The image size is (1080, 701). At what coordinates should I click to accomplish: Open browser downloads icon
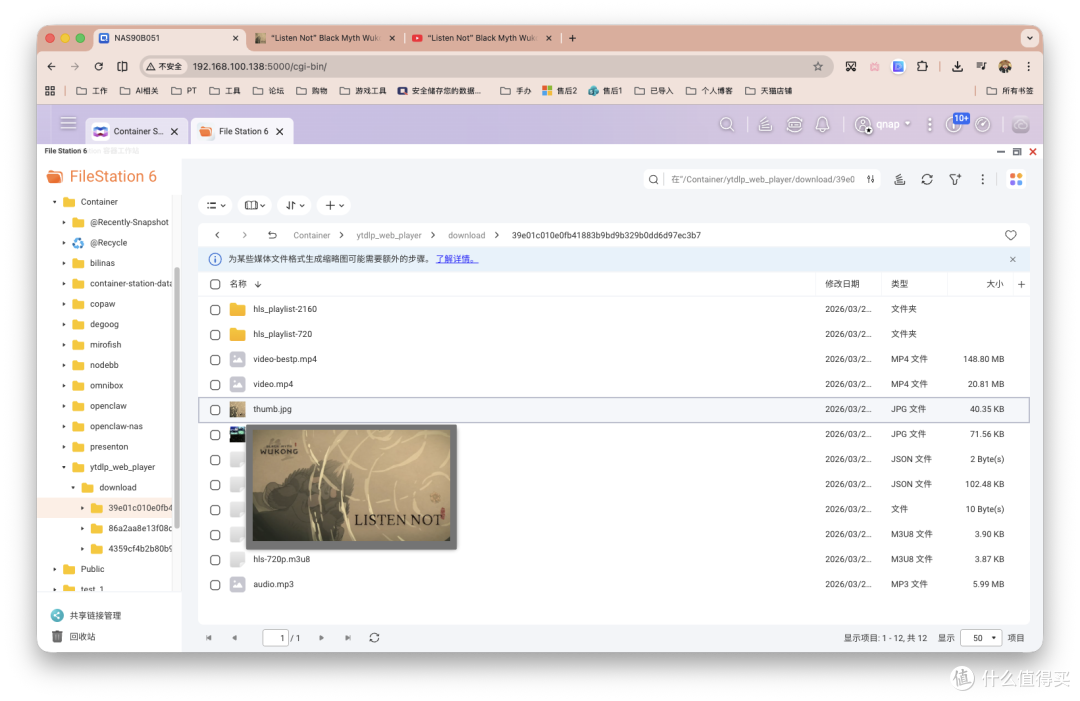pos(957,66)
